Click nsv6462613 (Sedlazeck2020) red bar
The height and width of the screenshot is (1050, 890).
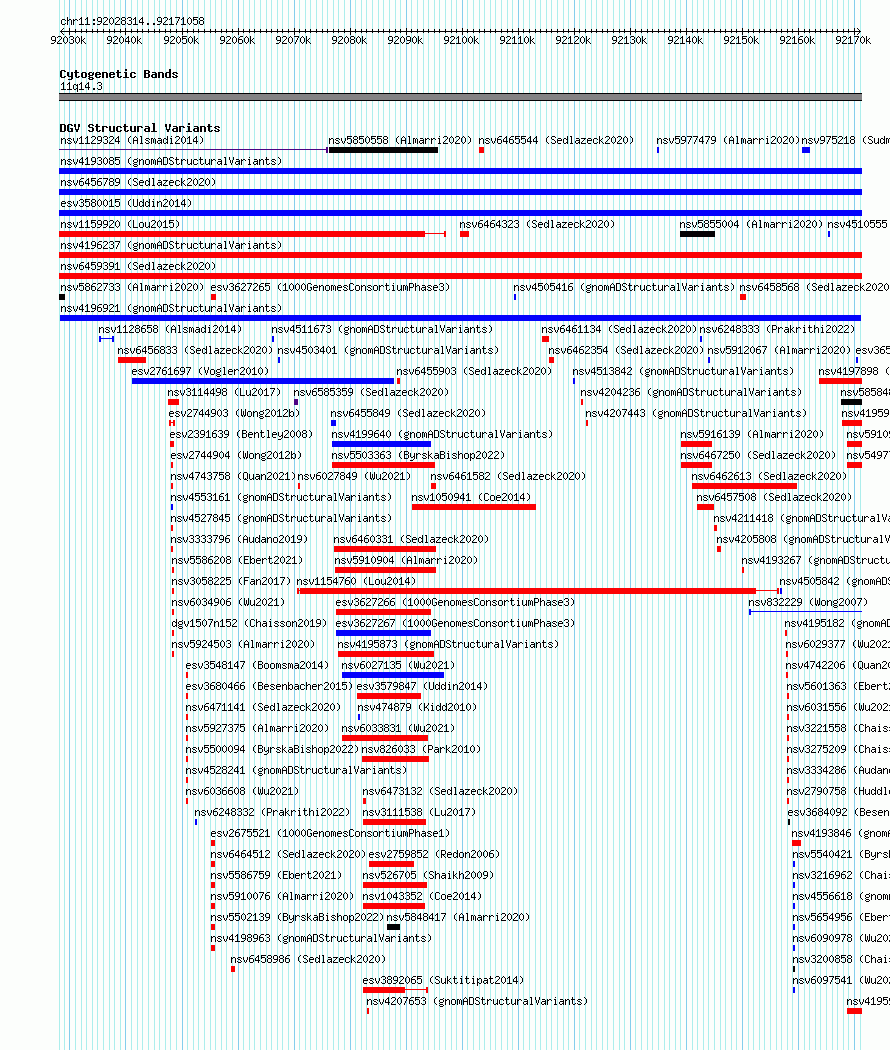(744, 486)
